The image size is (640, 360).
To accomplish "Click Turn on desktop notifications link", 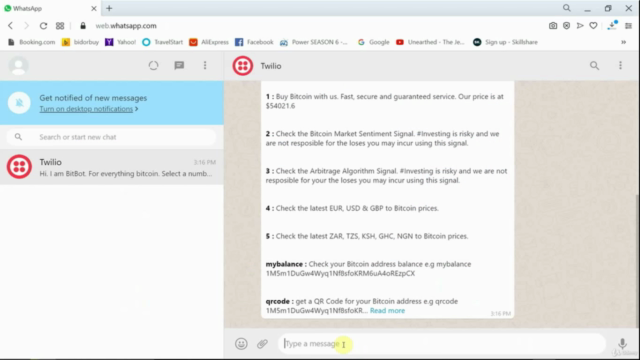I will [x=86, y=109].
